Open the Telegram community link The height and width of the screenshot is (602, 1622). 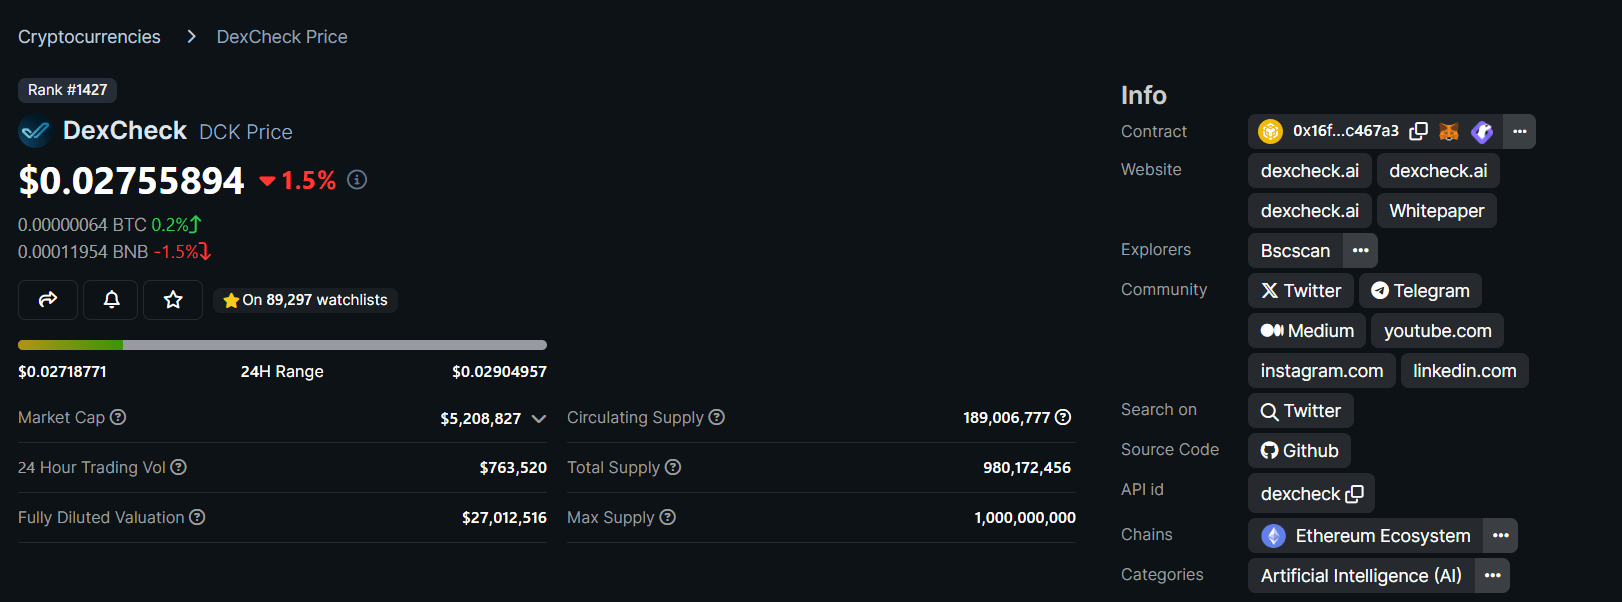[1420, 291]
